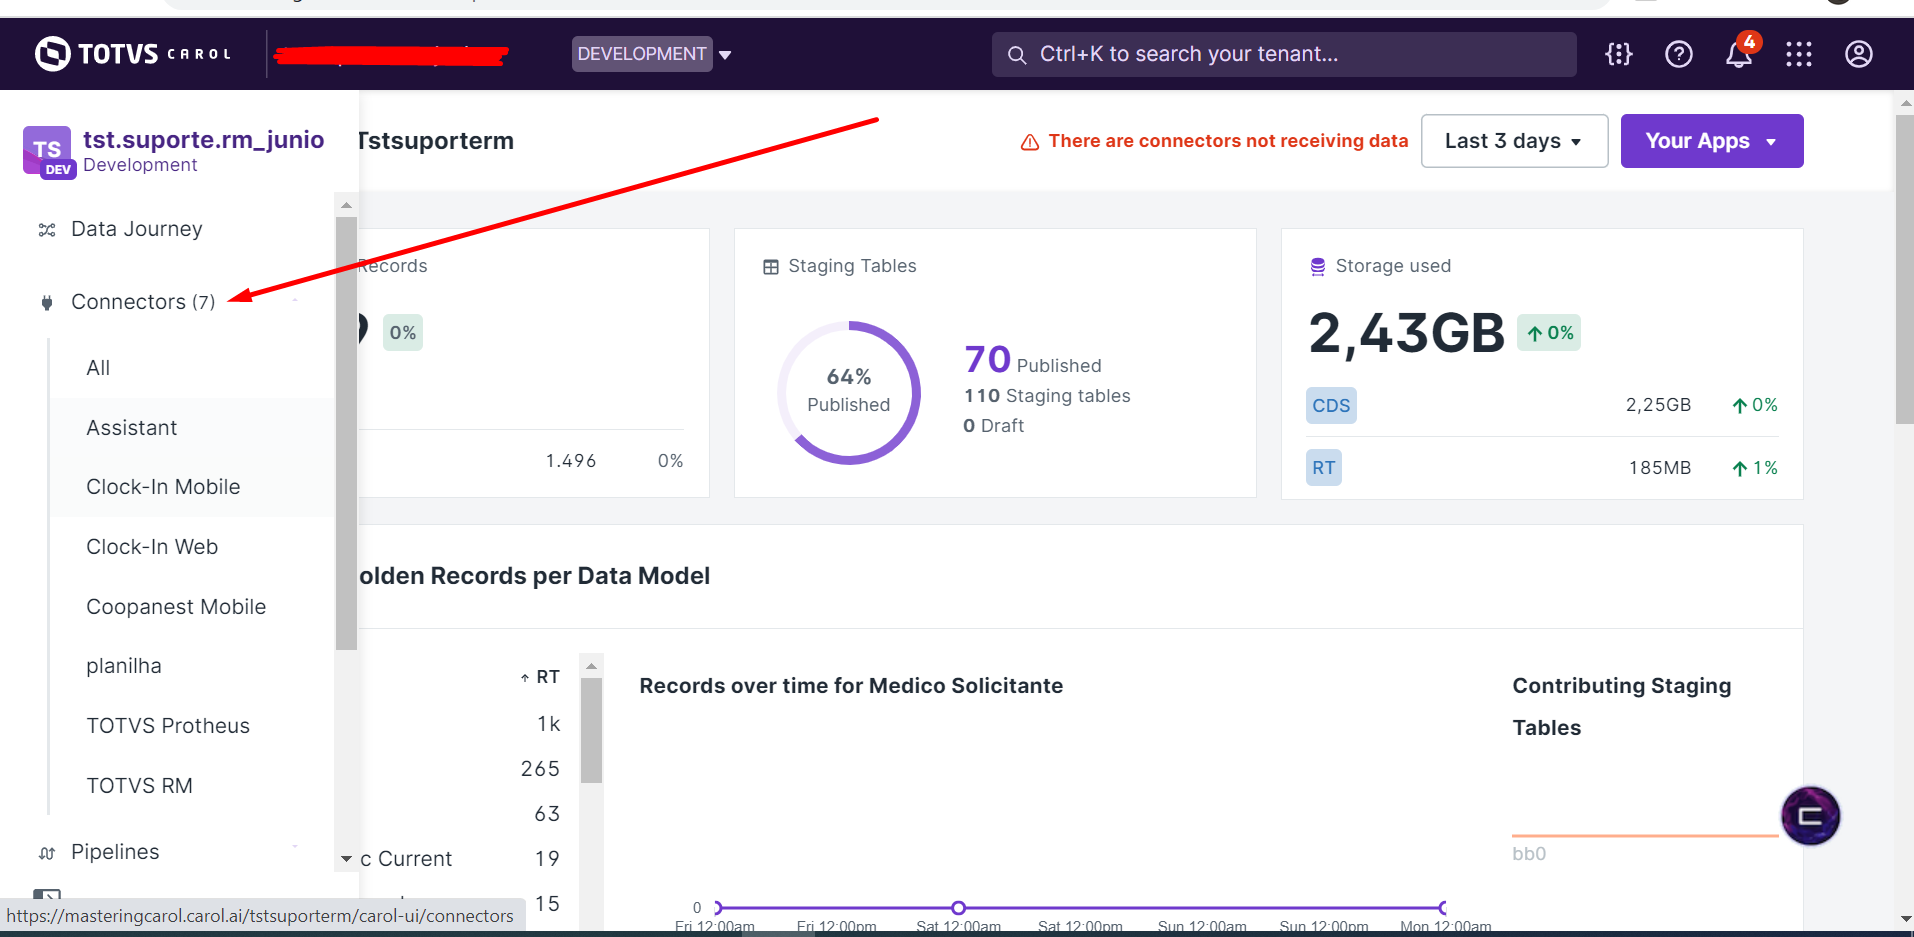Select the TOTVS RM connector
Image resolution: width=1914 pixels, height=937 pixels.
pos(139,786)
